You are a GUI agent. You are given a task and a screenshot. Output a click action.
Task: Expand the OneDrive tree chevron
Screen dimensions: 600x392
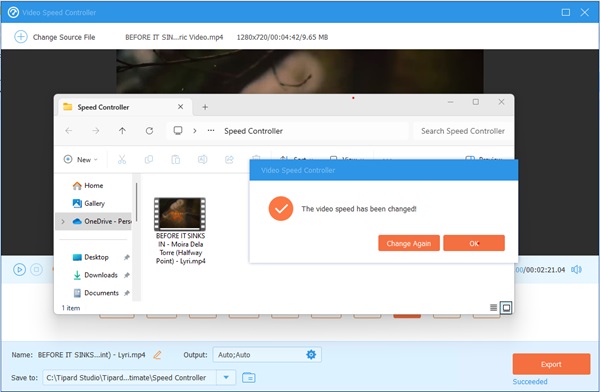[x=63, y=221]
